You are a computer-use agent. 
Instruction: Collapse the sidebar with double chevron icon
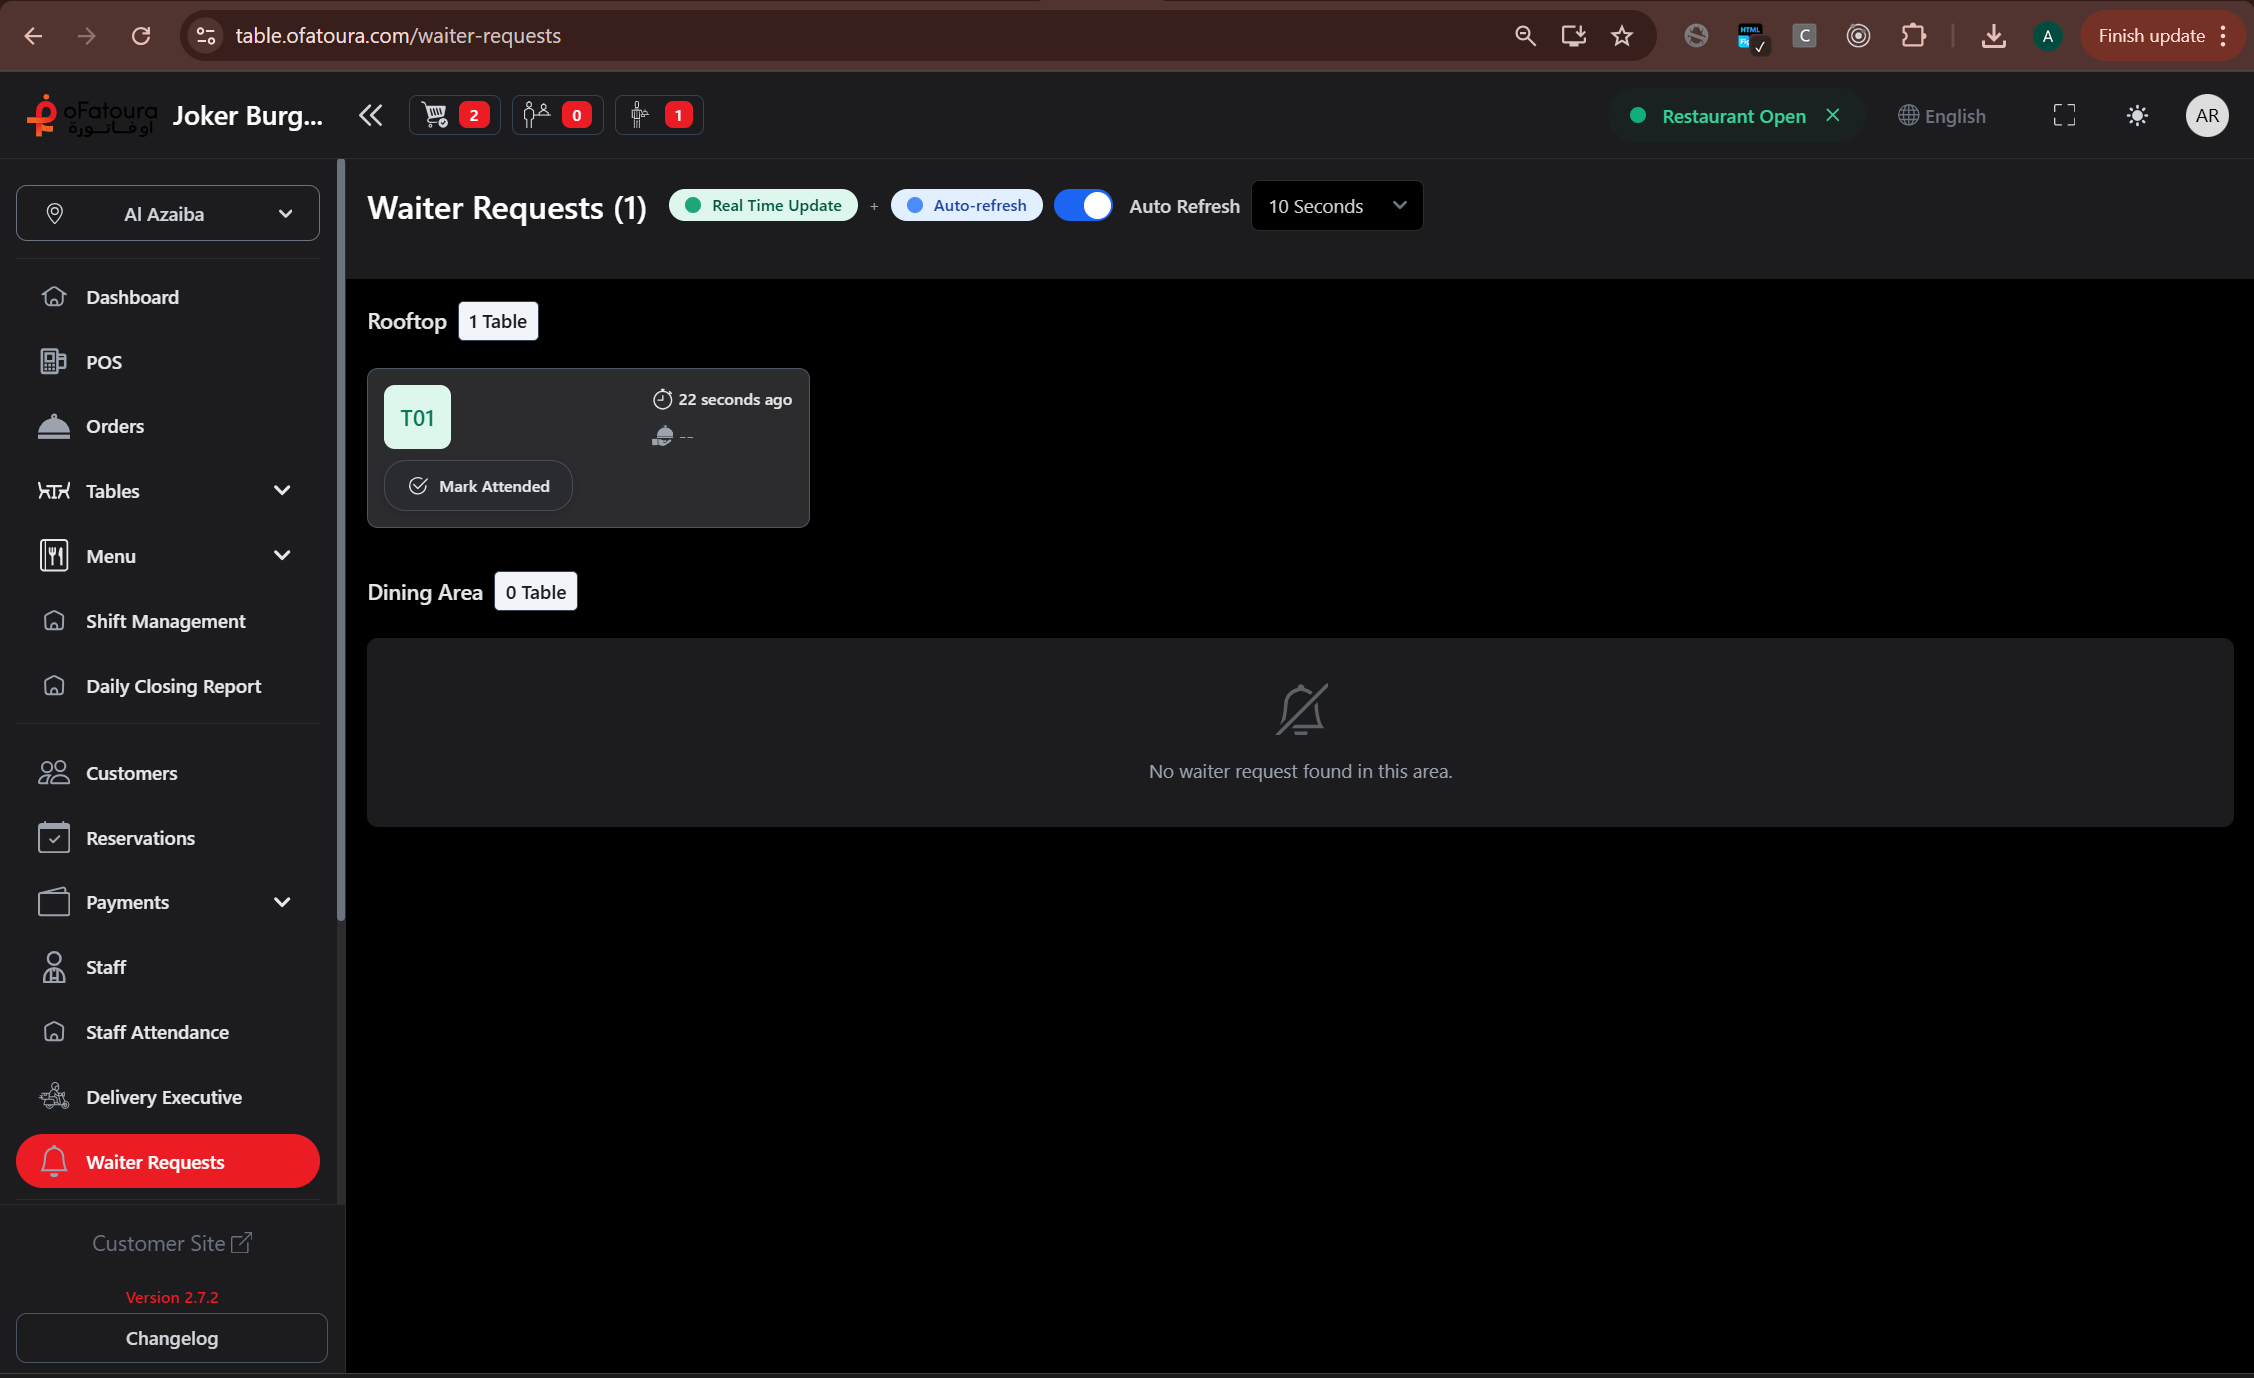tap(370, 115)
